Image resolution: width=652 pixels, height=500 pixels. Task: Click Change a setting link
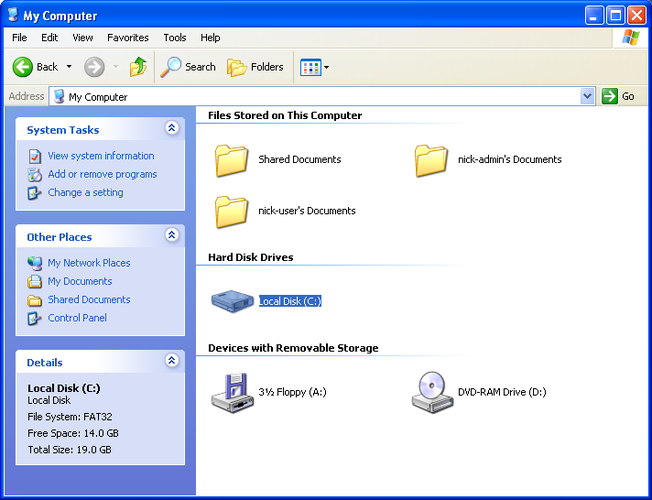tap(86, 193)
